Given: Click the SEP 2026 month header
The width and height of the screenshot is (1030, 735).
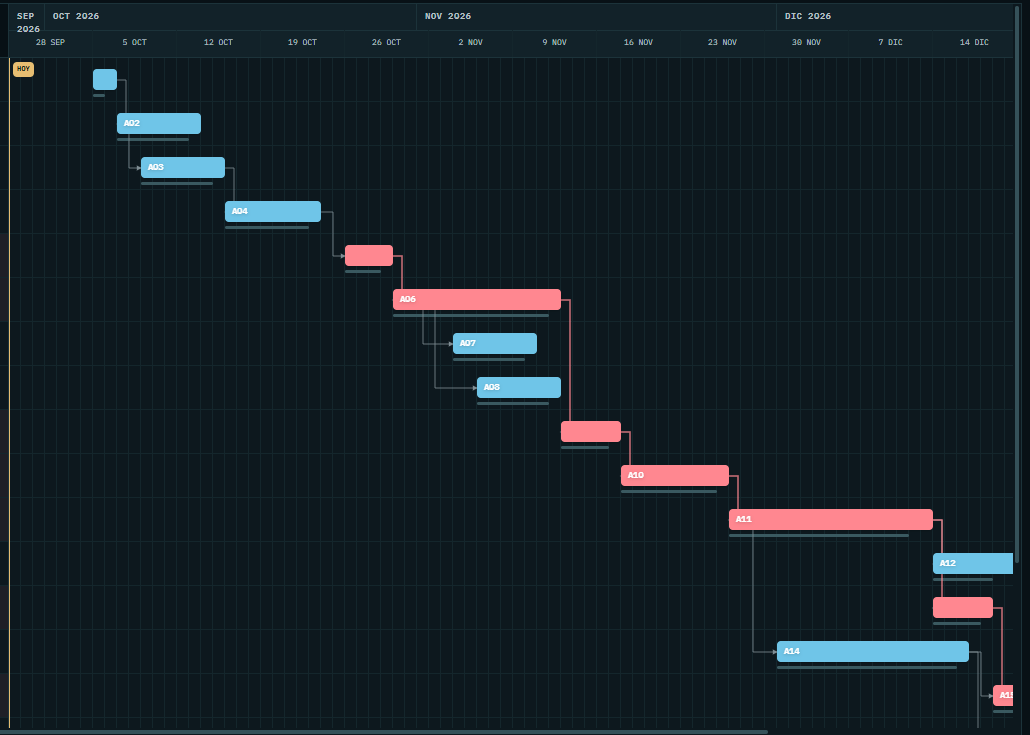Looking at the screenshot, I should [x=28, y=22].
